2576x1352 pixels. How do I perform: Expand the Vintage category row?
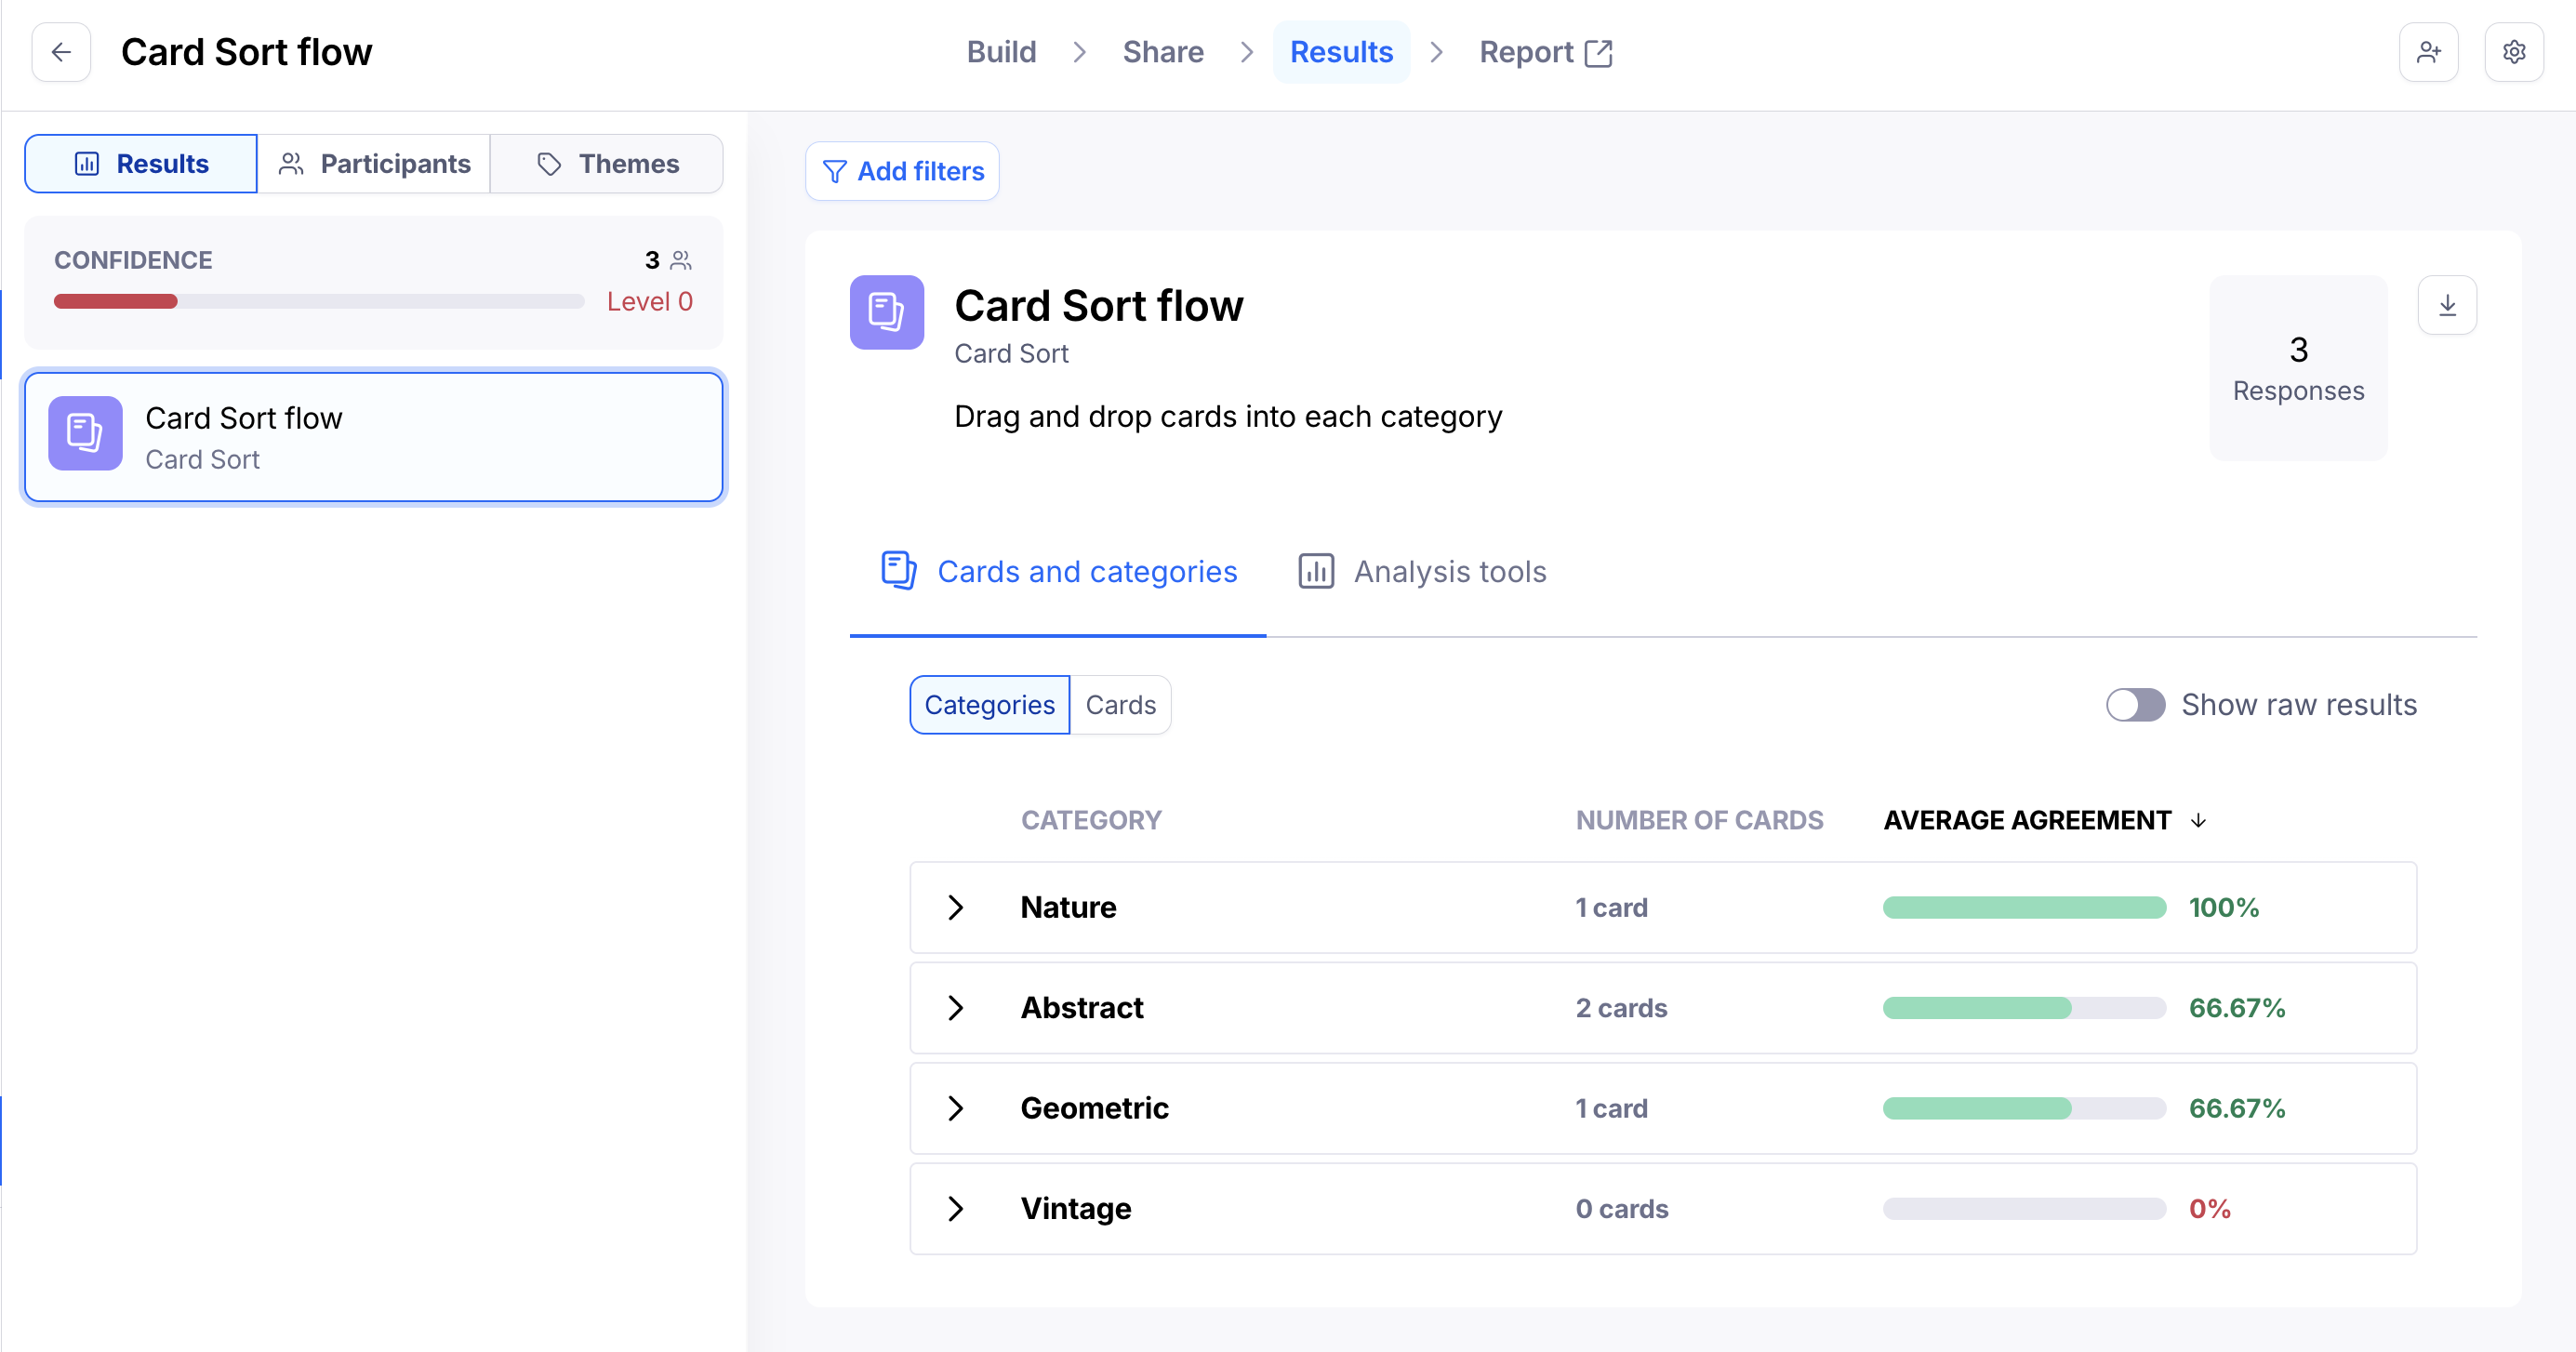click(955, 1208)
